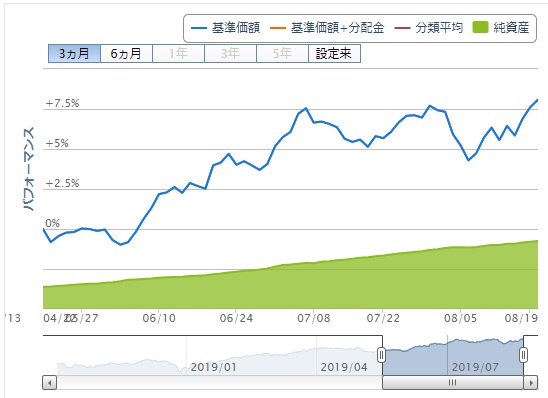Image resolution: width=548 pixels, height=398 pixels.
Task: Toggle 基準価額 blue line legend
Action: tap(225, 28)
